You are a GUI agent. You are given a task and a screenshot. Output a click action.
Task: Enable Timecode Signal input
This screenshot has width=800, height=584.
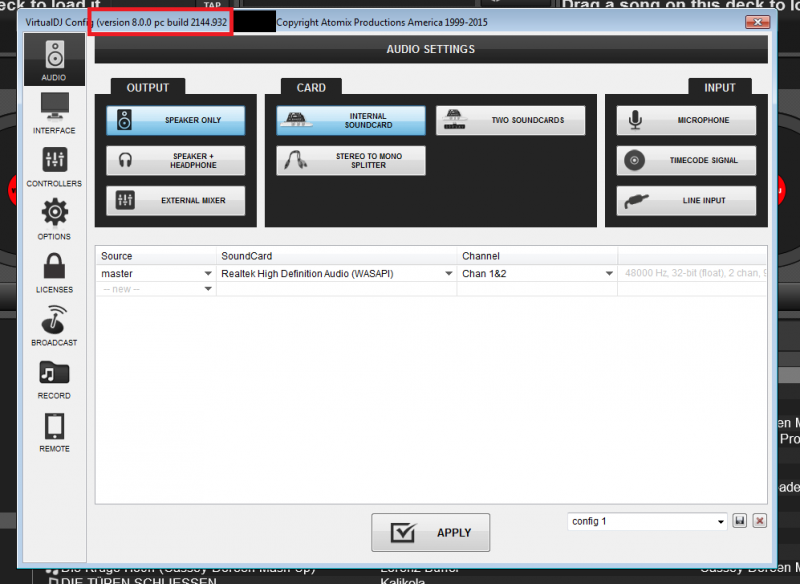pyautogui.click(x=686, y=161)
